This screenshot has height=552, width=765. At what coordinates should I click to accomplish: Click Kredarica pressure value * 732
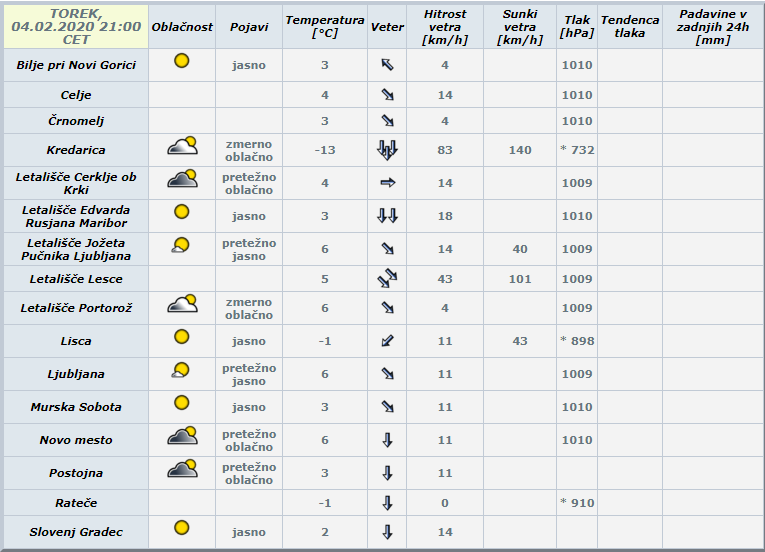pos(577,150)
